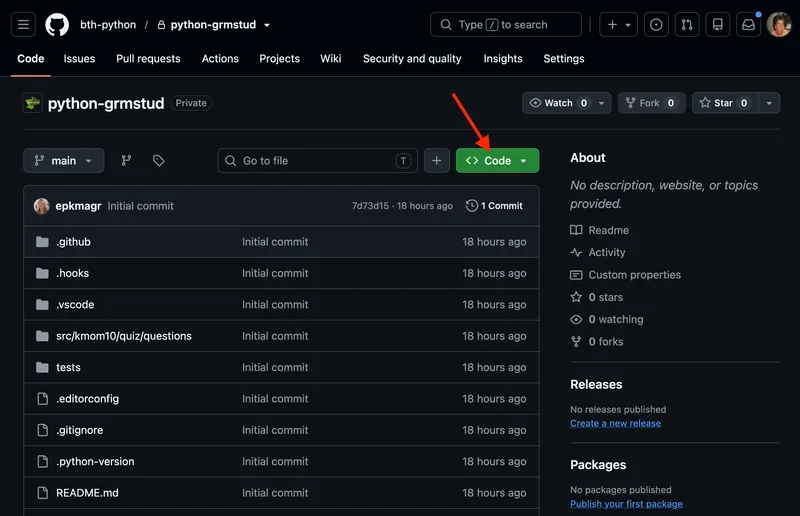Click epkmagr commit author avatar
The image size is (800, 516).
[41, 206]
